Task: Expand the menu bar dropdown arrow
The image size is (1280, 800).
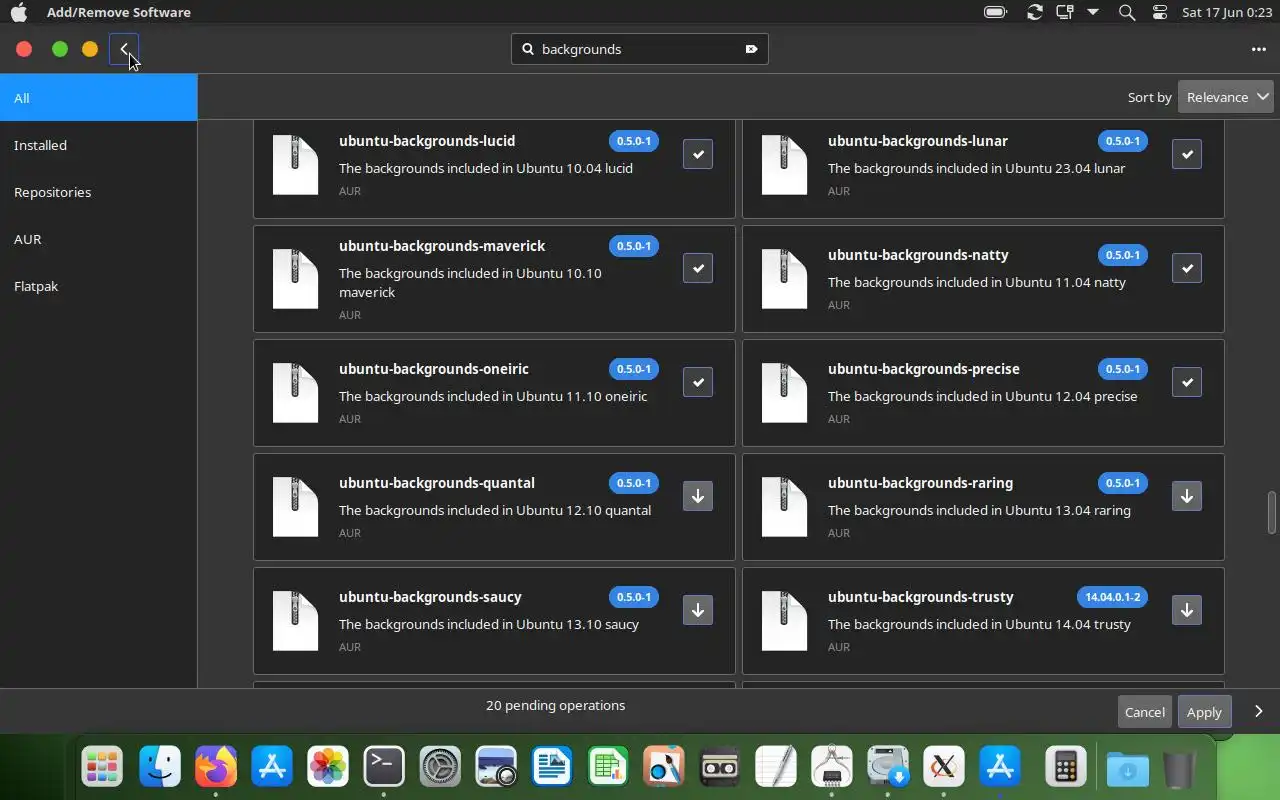Action: (x=1093, y=12)
